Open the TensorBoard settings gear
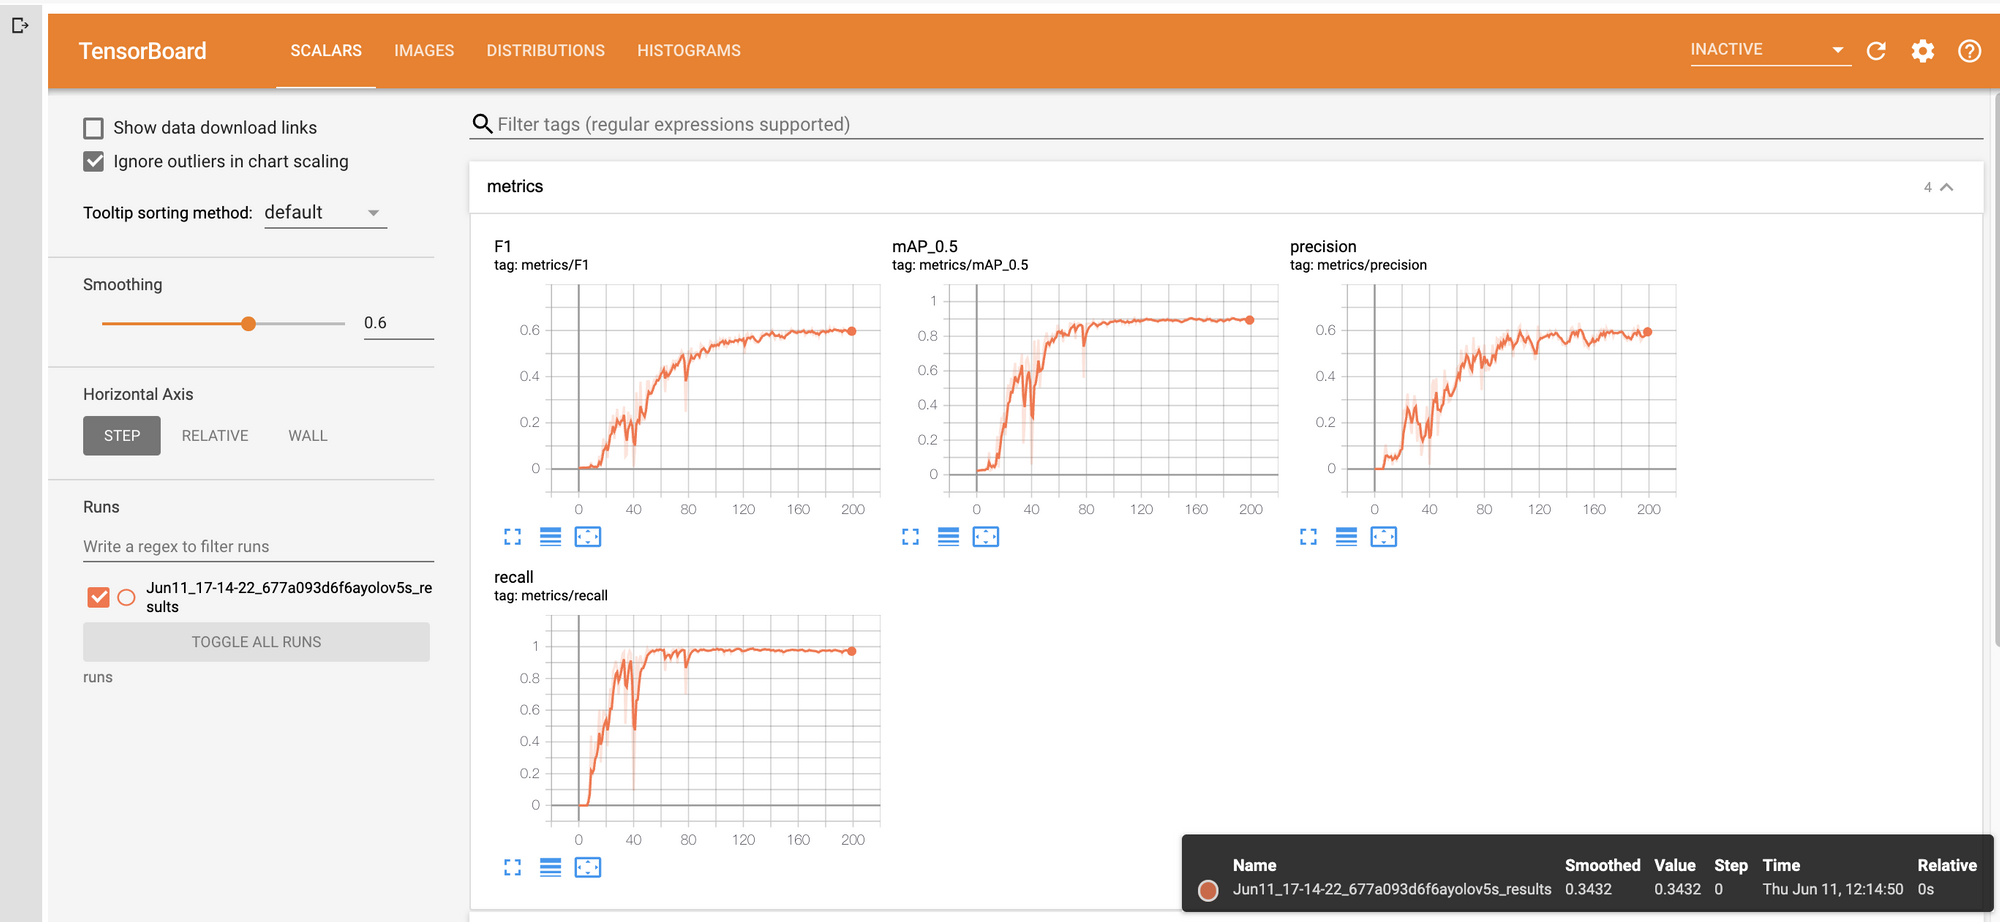This screenshot has width=2000, height=922. click(x=1922, y=51)
